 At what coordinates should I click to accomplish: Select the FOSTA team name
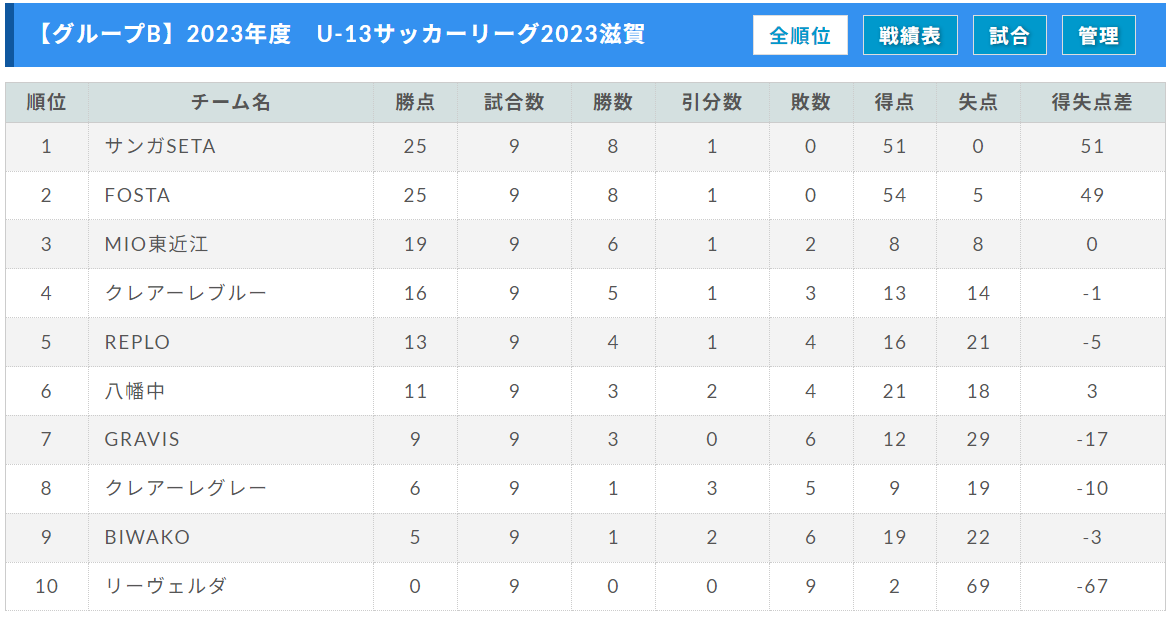click(x=137, y=196)
